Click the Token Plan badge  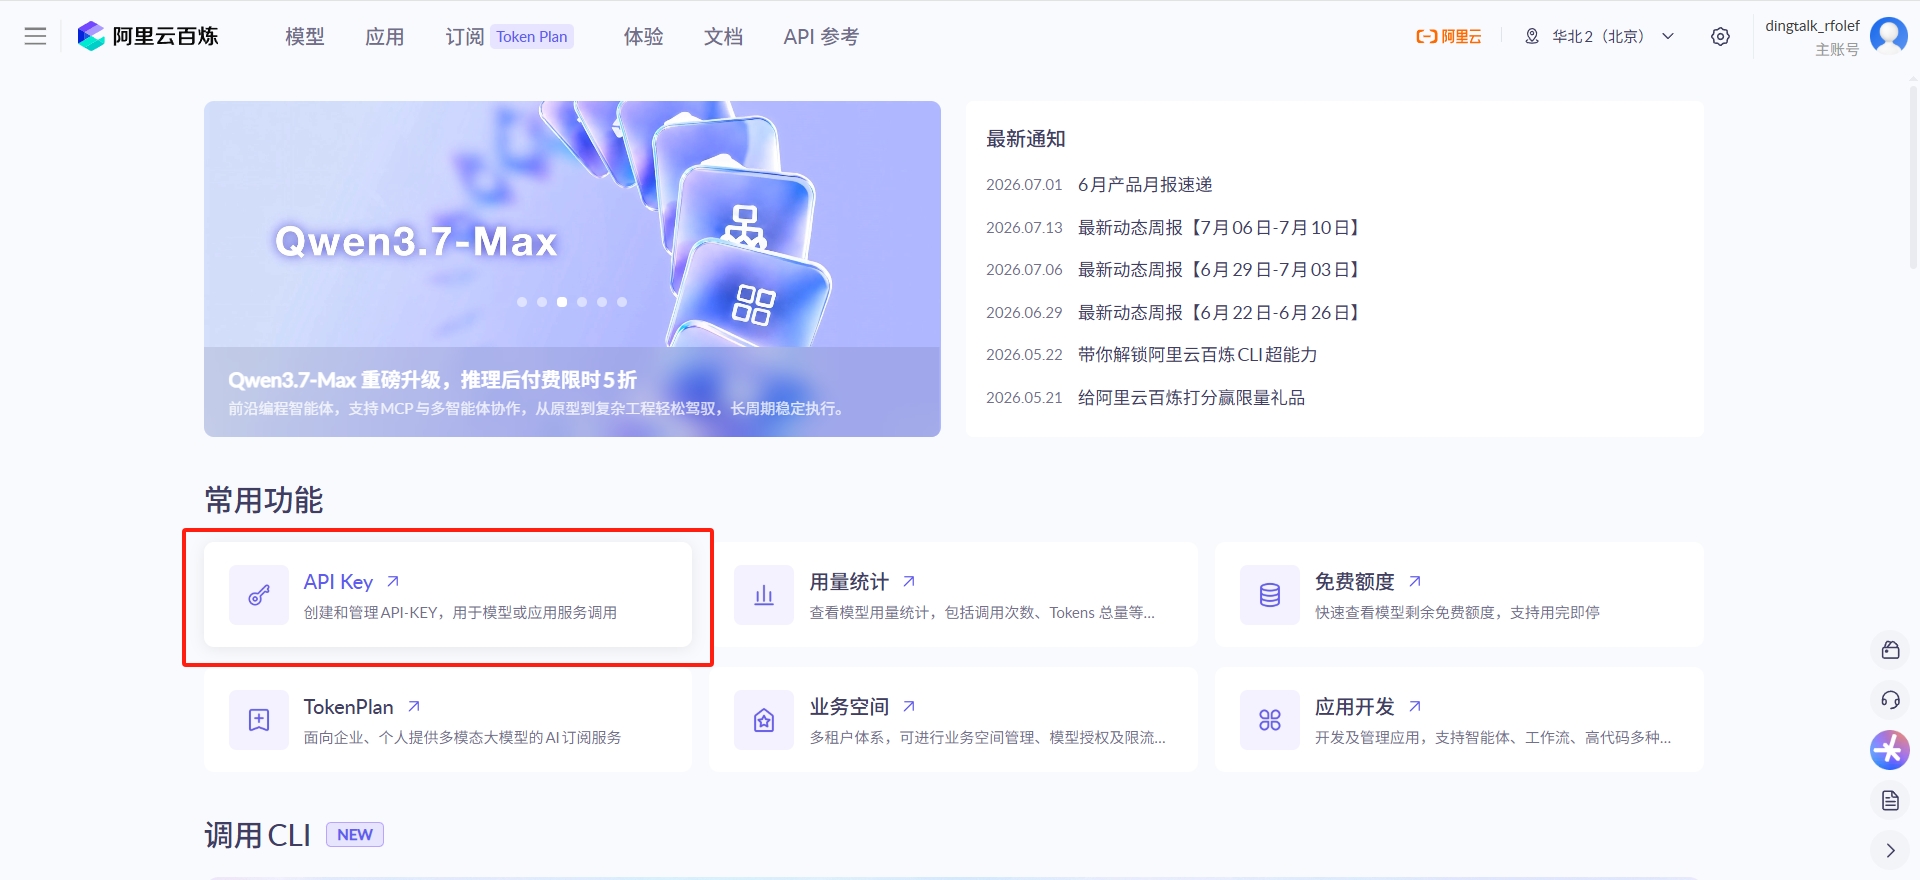click(532, 37)
